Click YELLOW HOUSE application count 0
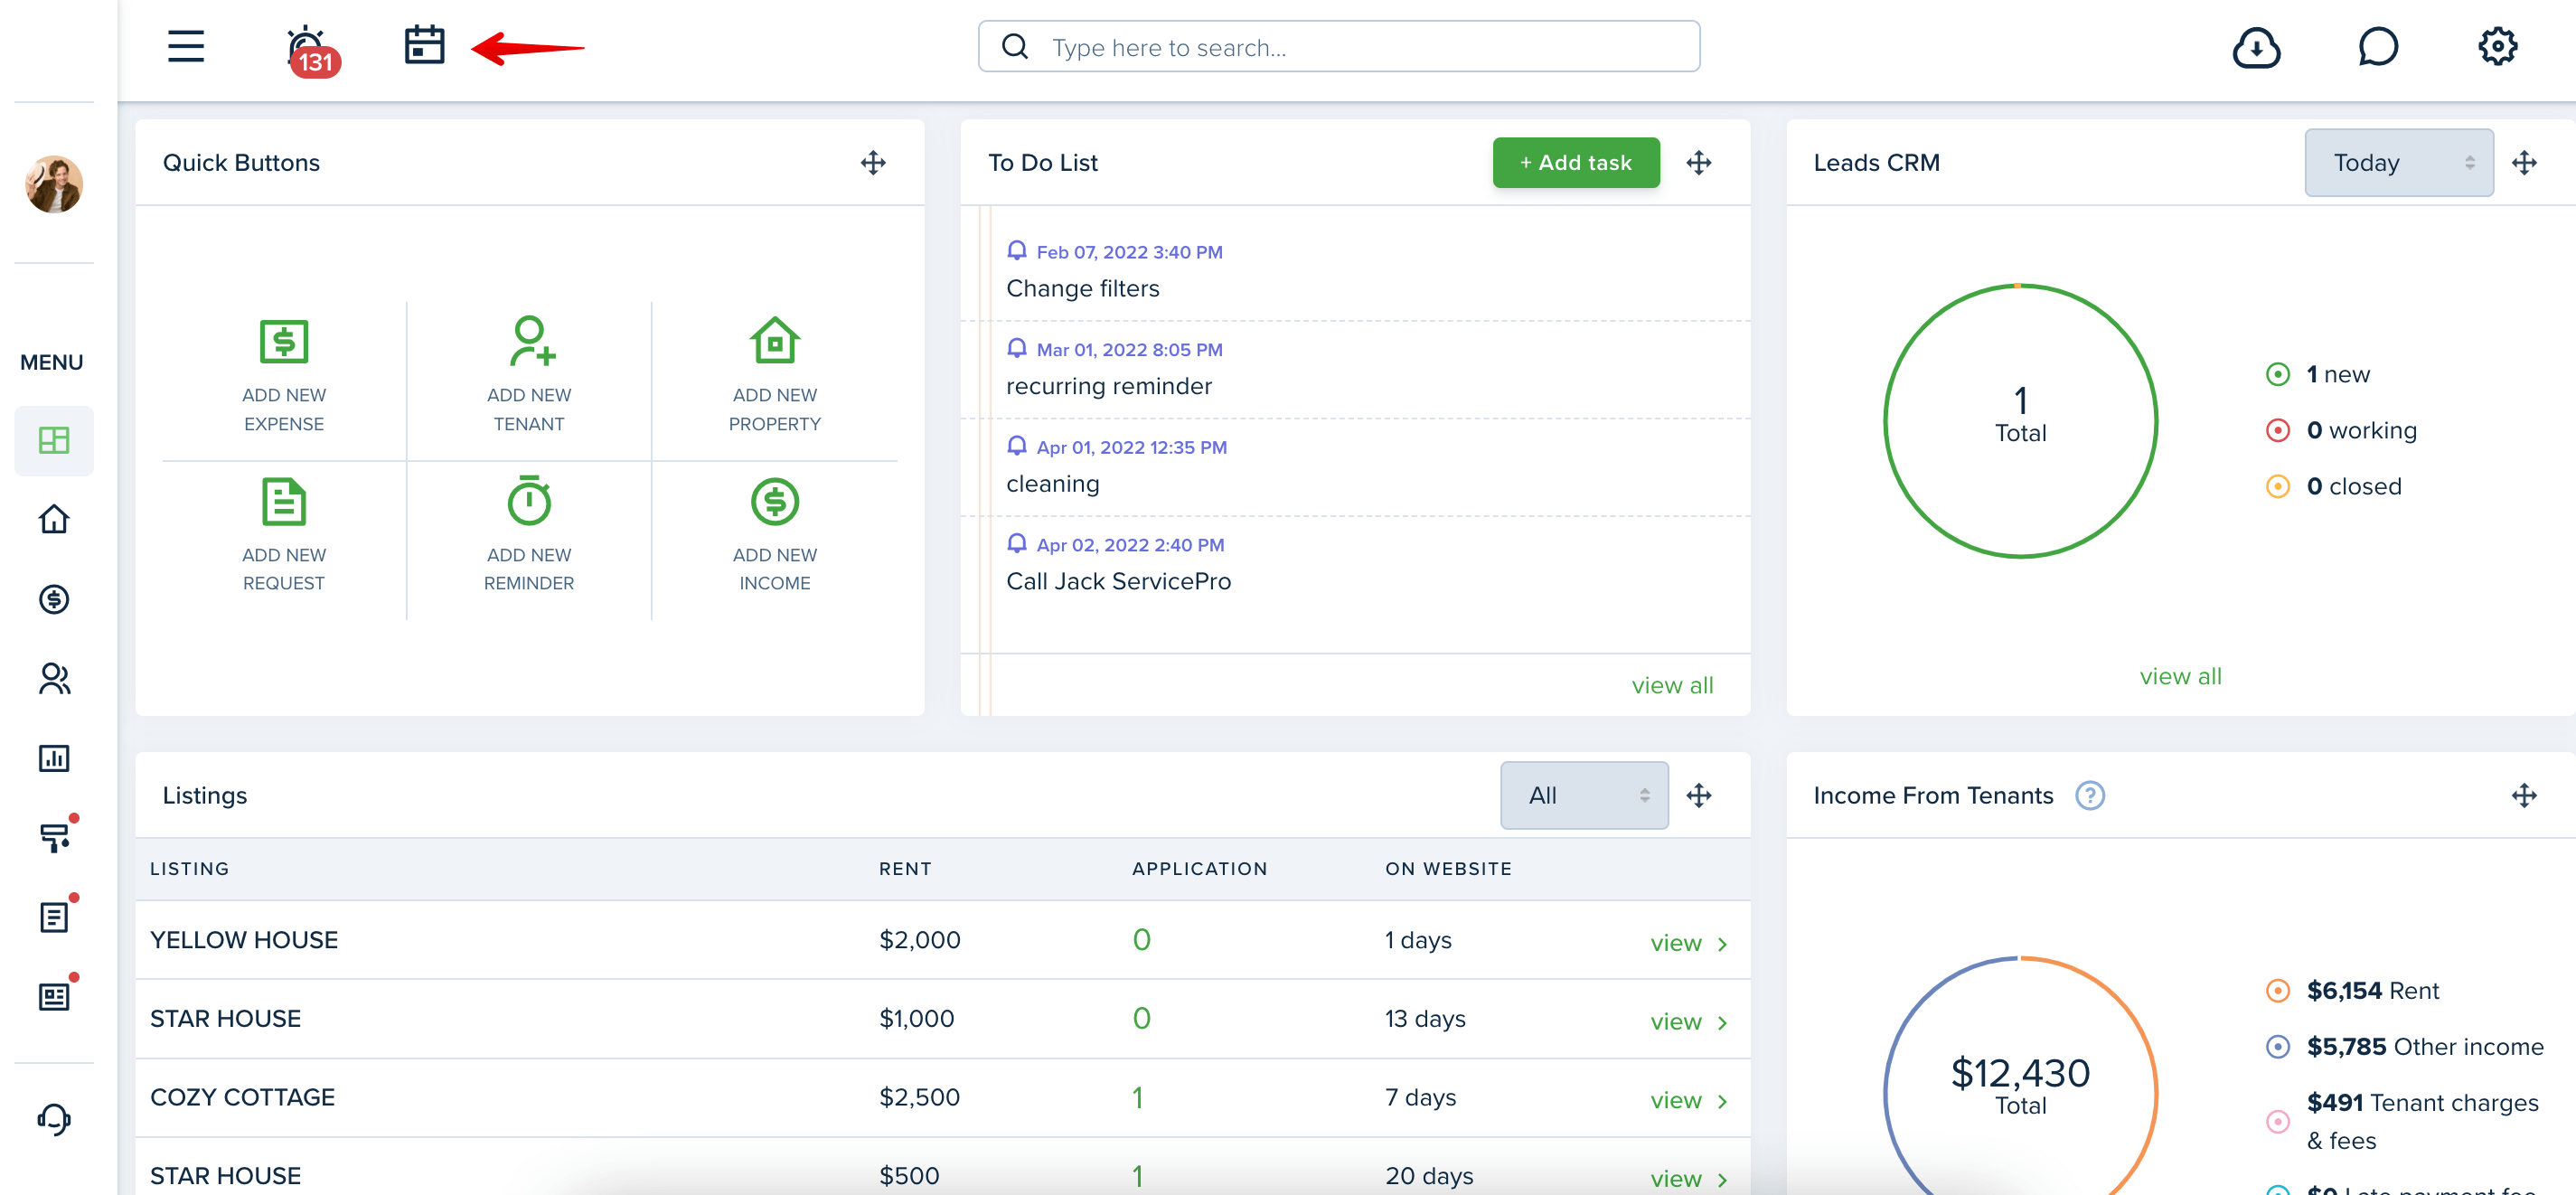2576x1195 pixels. pos(1141,940)
